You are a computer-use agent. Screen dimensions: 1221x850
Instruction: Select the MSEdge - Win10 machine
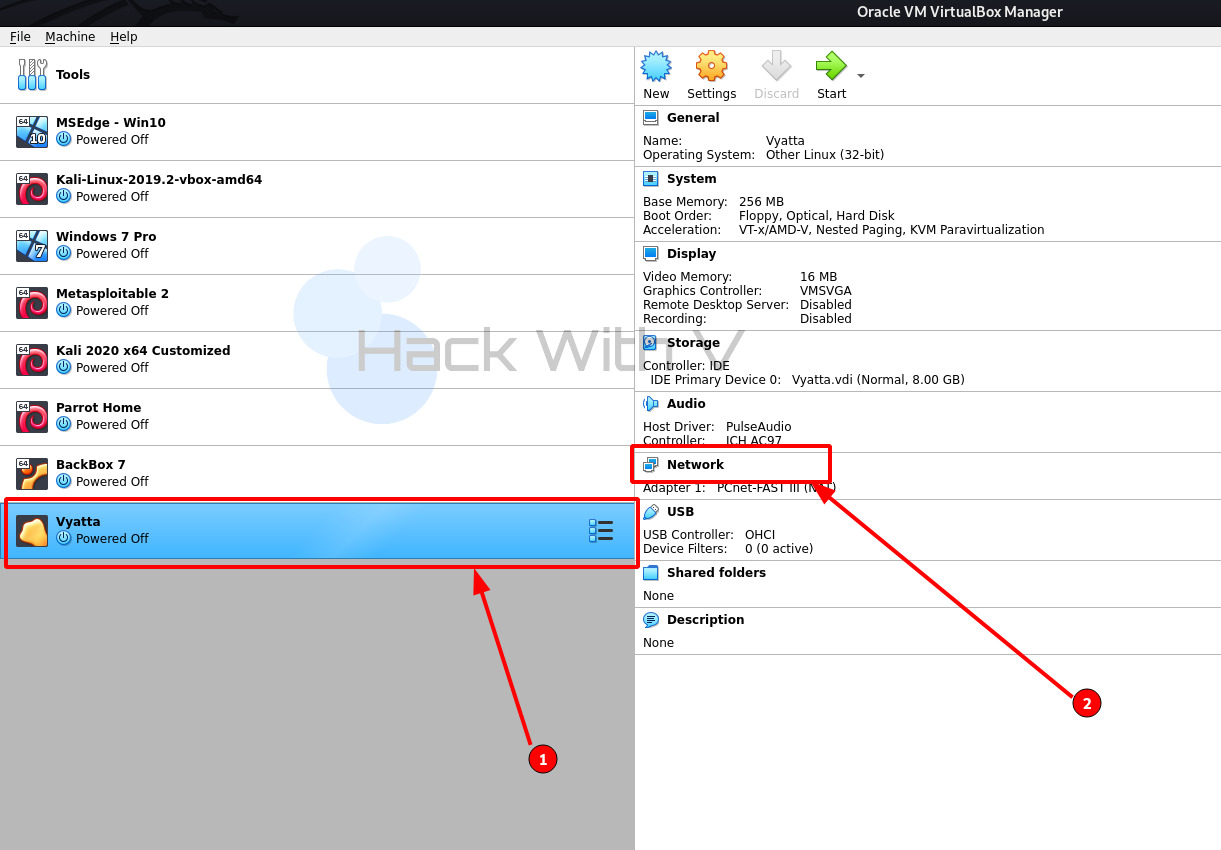coord(317,132)
